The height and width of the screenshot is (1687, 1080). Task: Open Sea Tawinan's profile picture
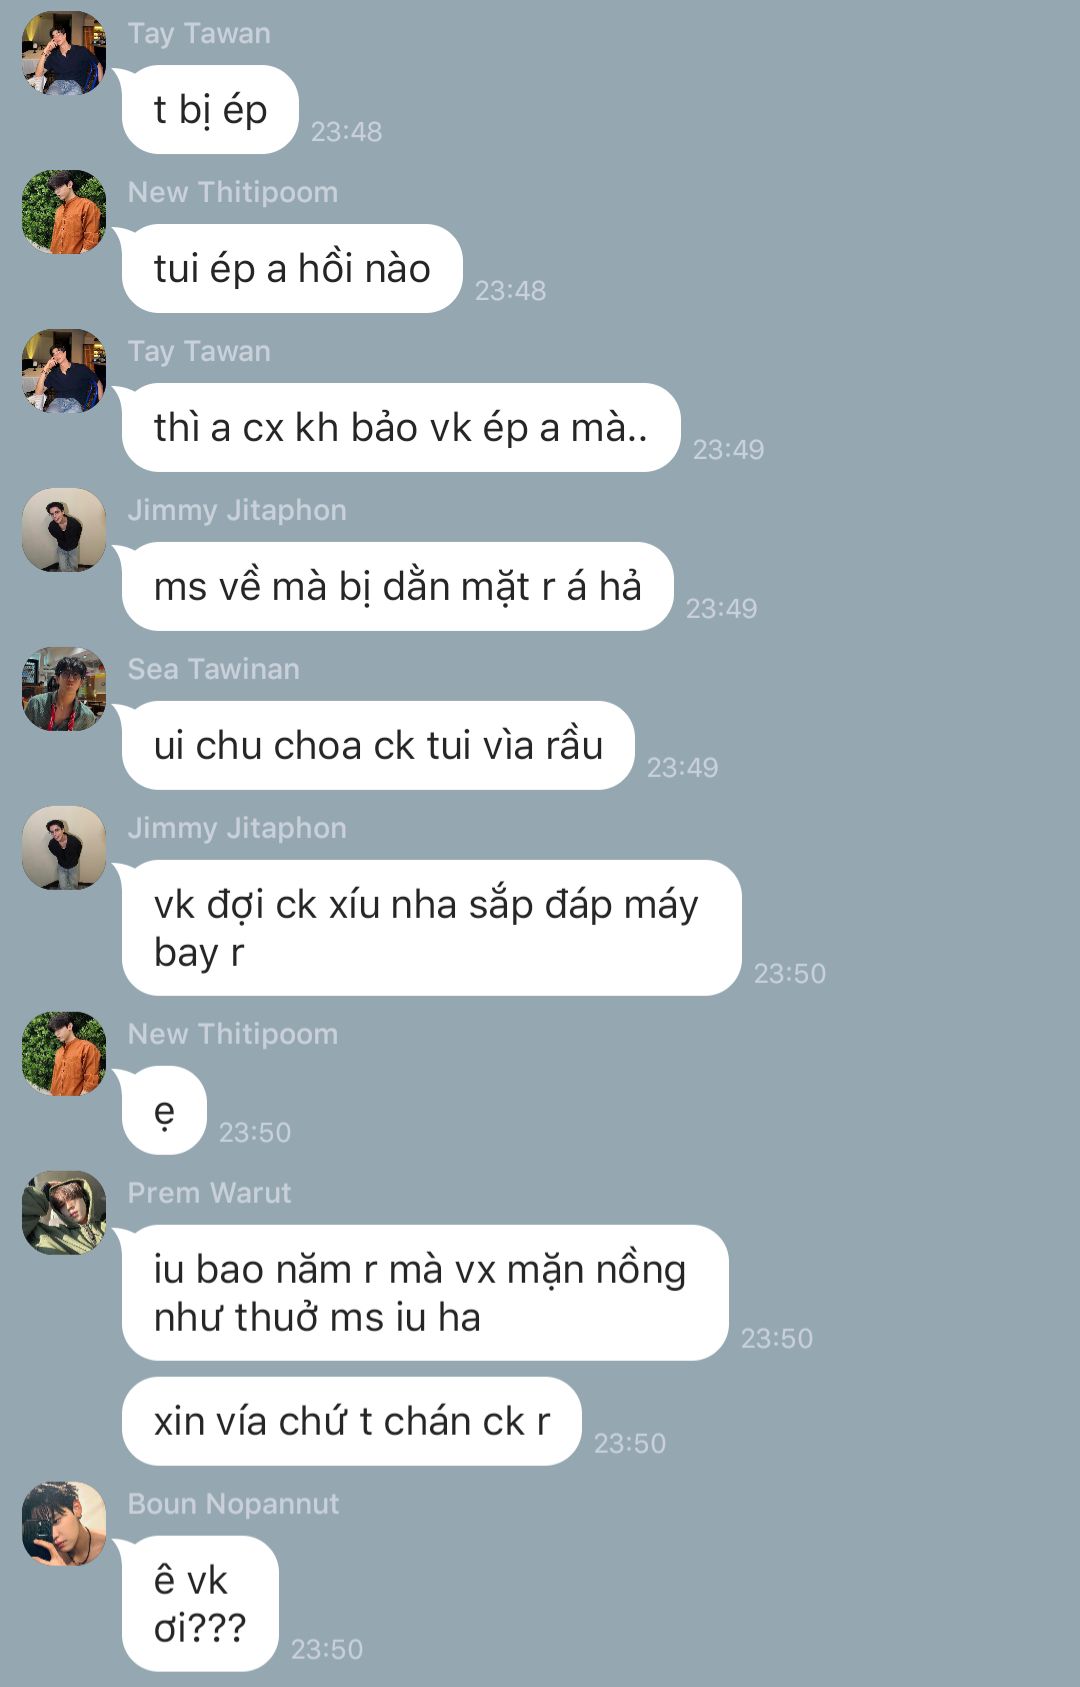[x=64, y=689]
